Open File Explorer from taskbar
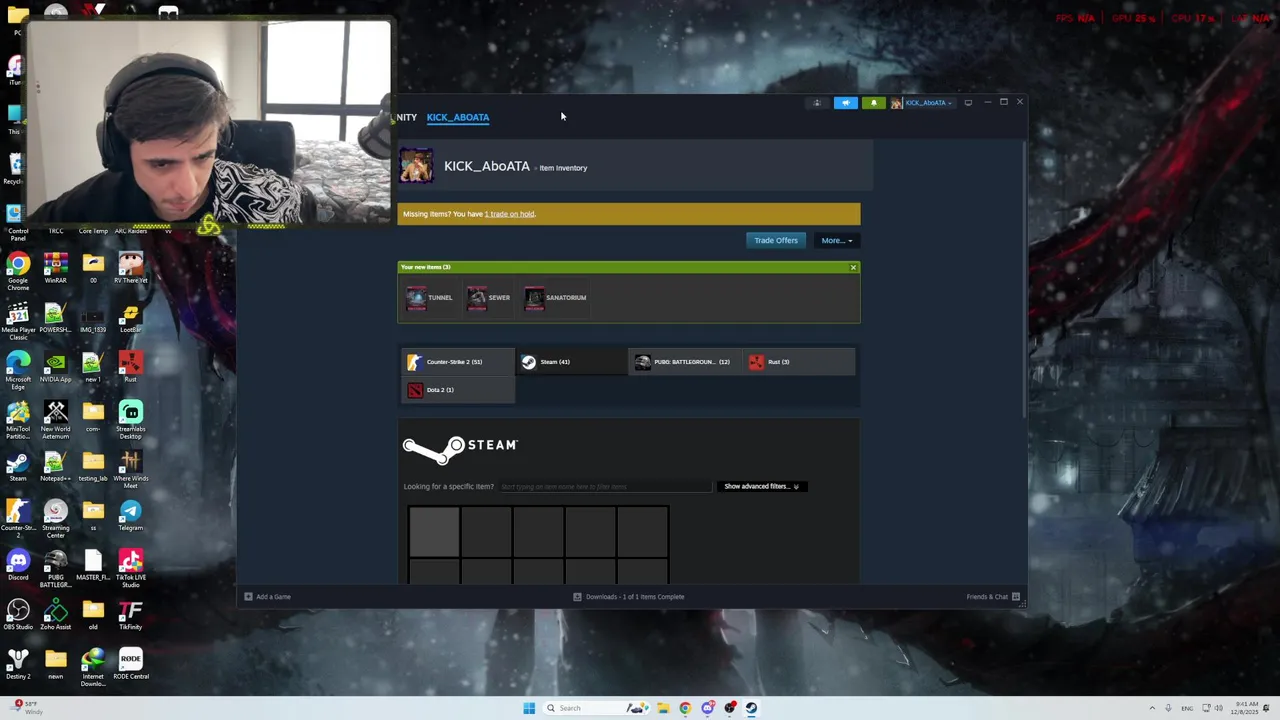1280x720 pixels. [662, 708]
